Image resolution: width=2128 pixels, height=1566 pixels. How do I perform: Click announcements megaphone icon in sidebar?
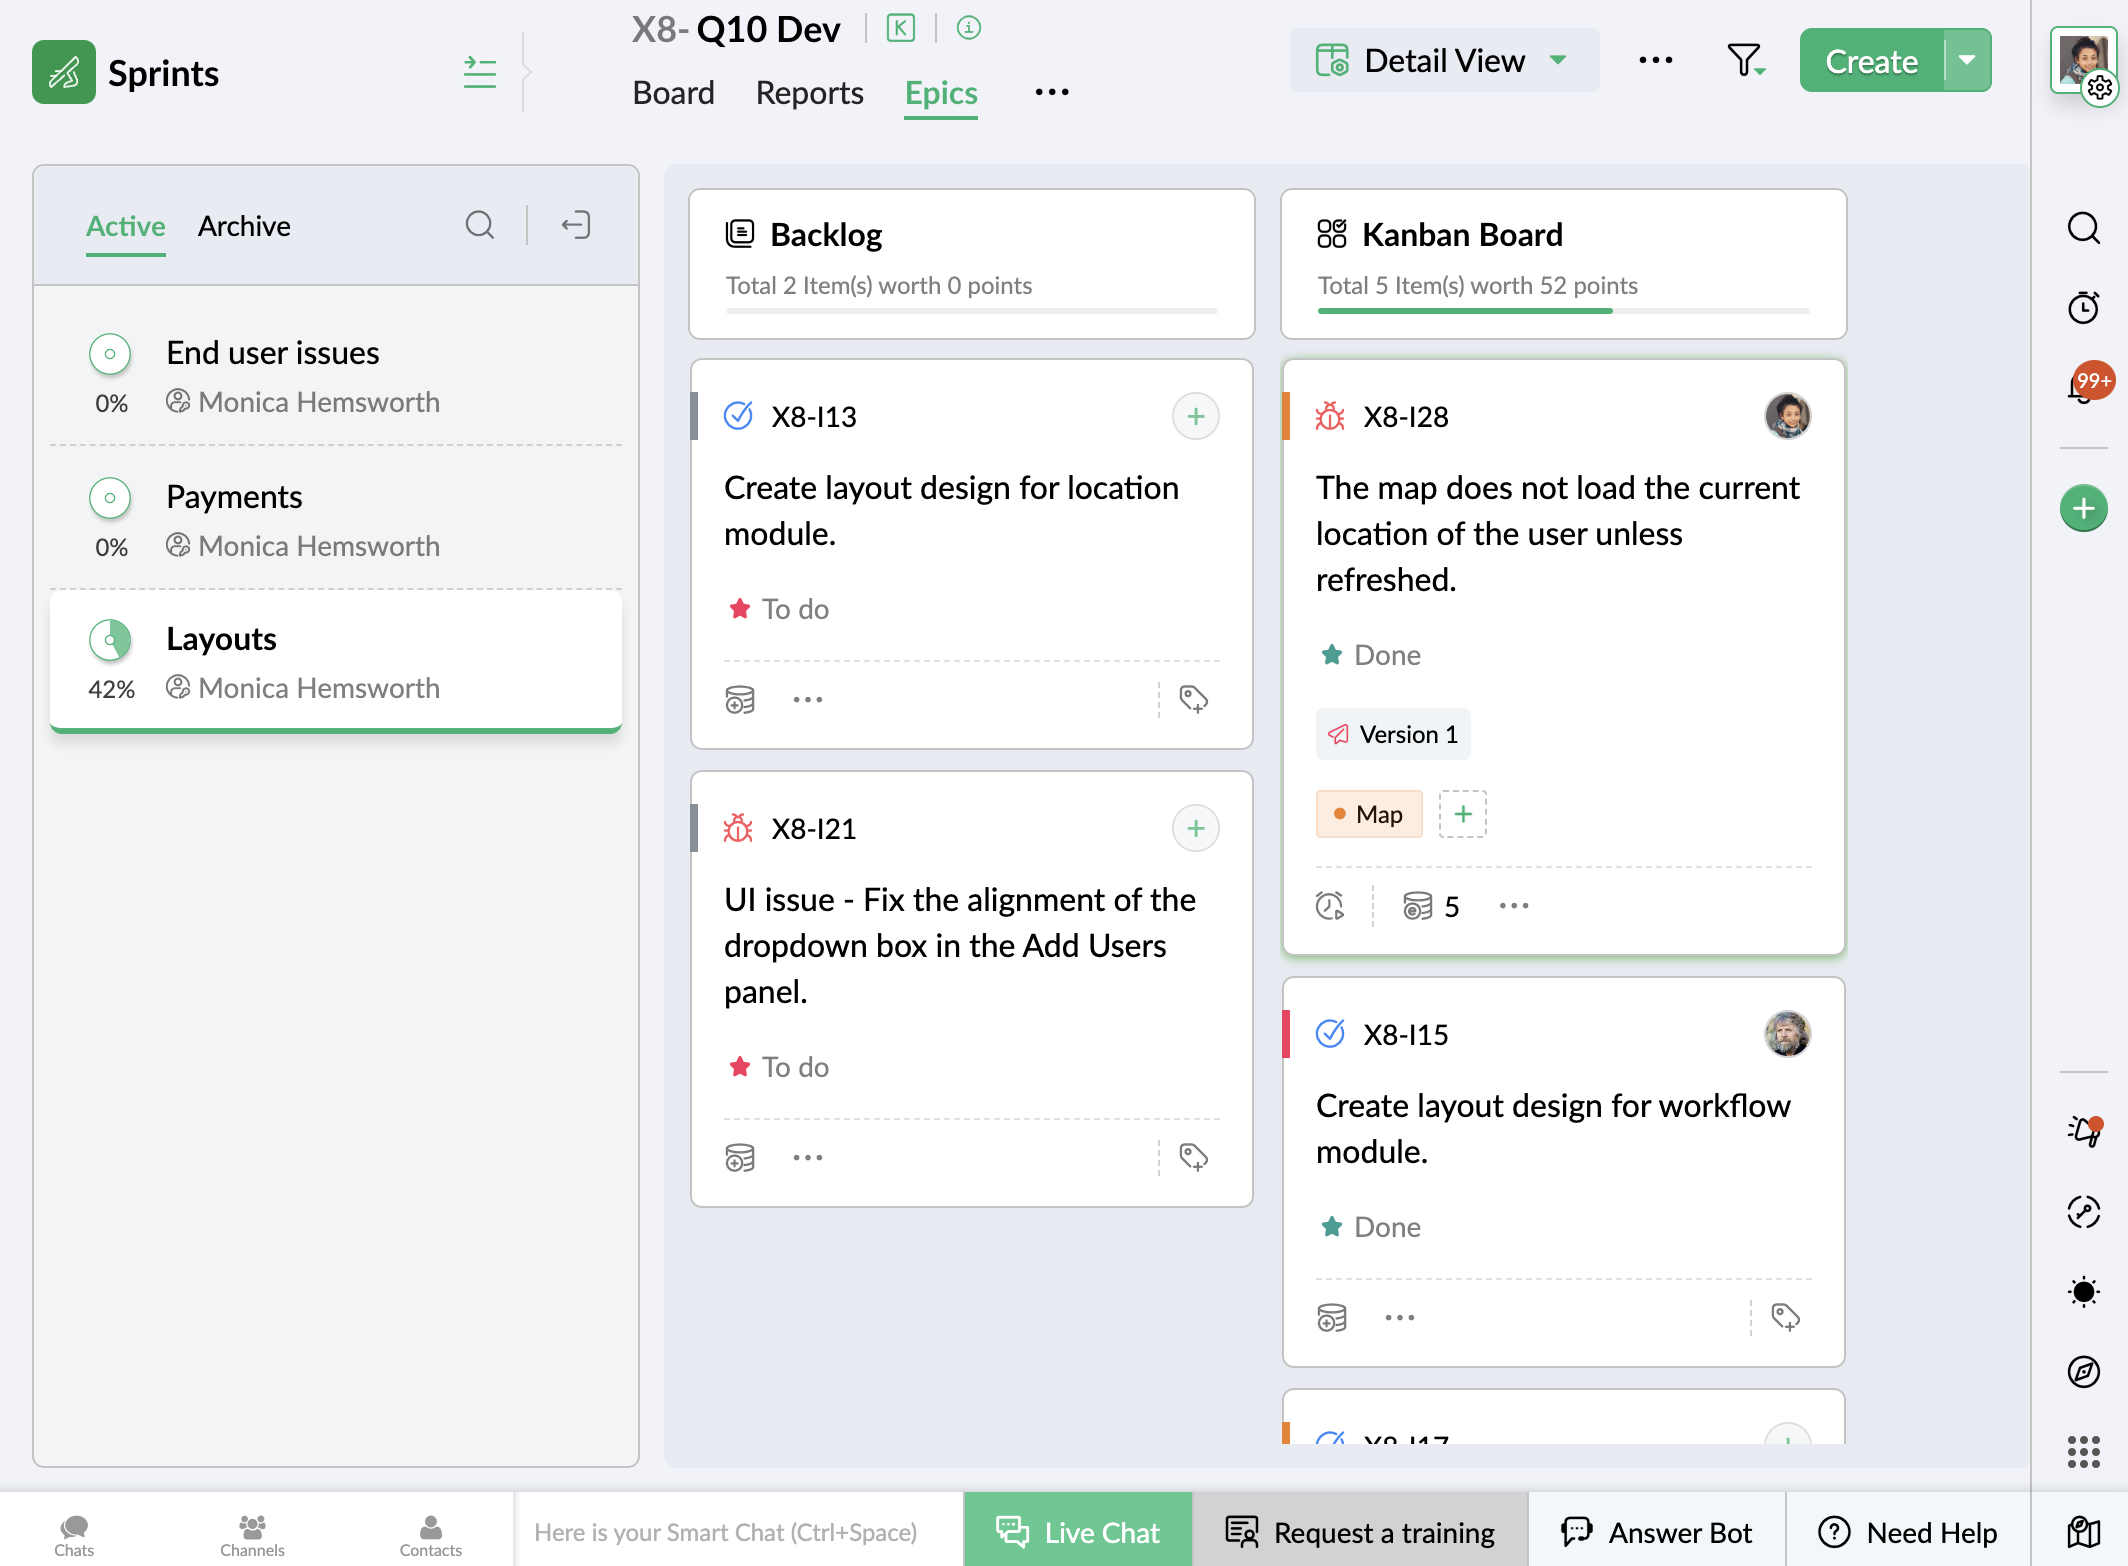click(x=2083, y=1131)
